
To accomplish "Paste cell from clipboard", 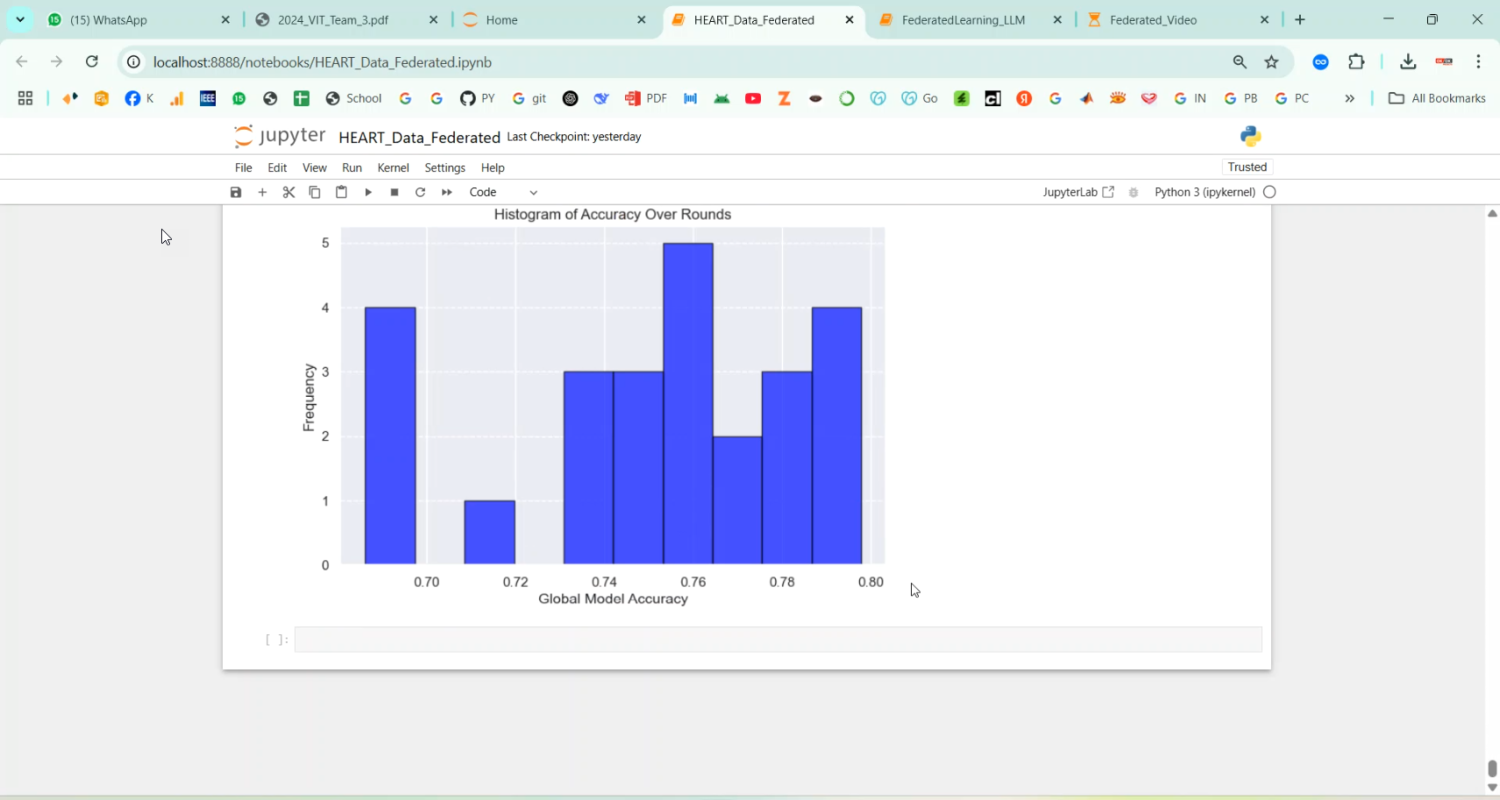I will coord(341,192).
